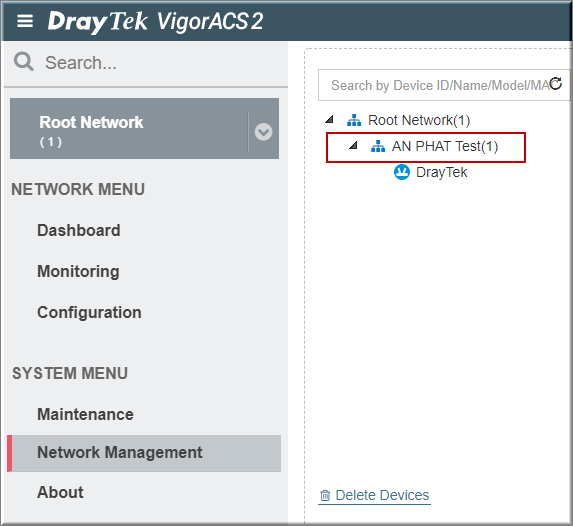Open the About page
573x526 pixels.
tap(60, 492)
